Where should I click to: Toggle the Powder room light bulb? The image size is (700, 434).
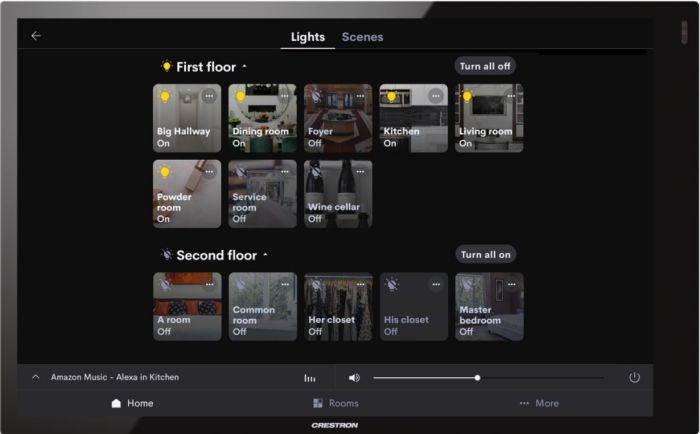165,172
